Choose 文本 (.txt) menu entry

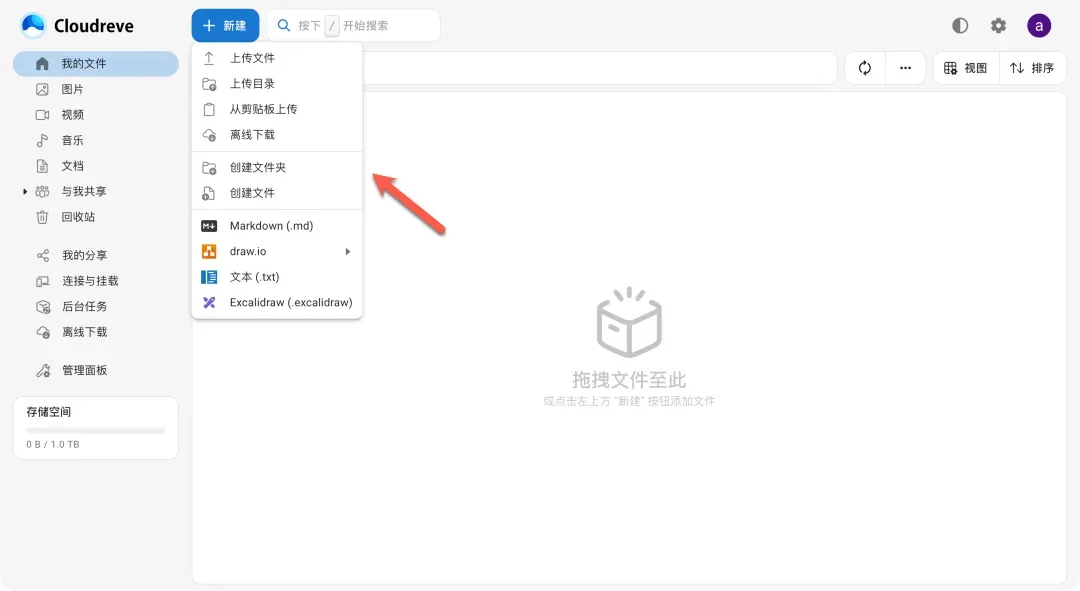(x=277, y=277)
